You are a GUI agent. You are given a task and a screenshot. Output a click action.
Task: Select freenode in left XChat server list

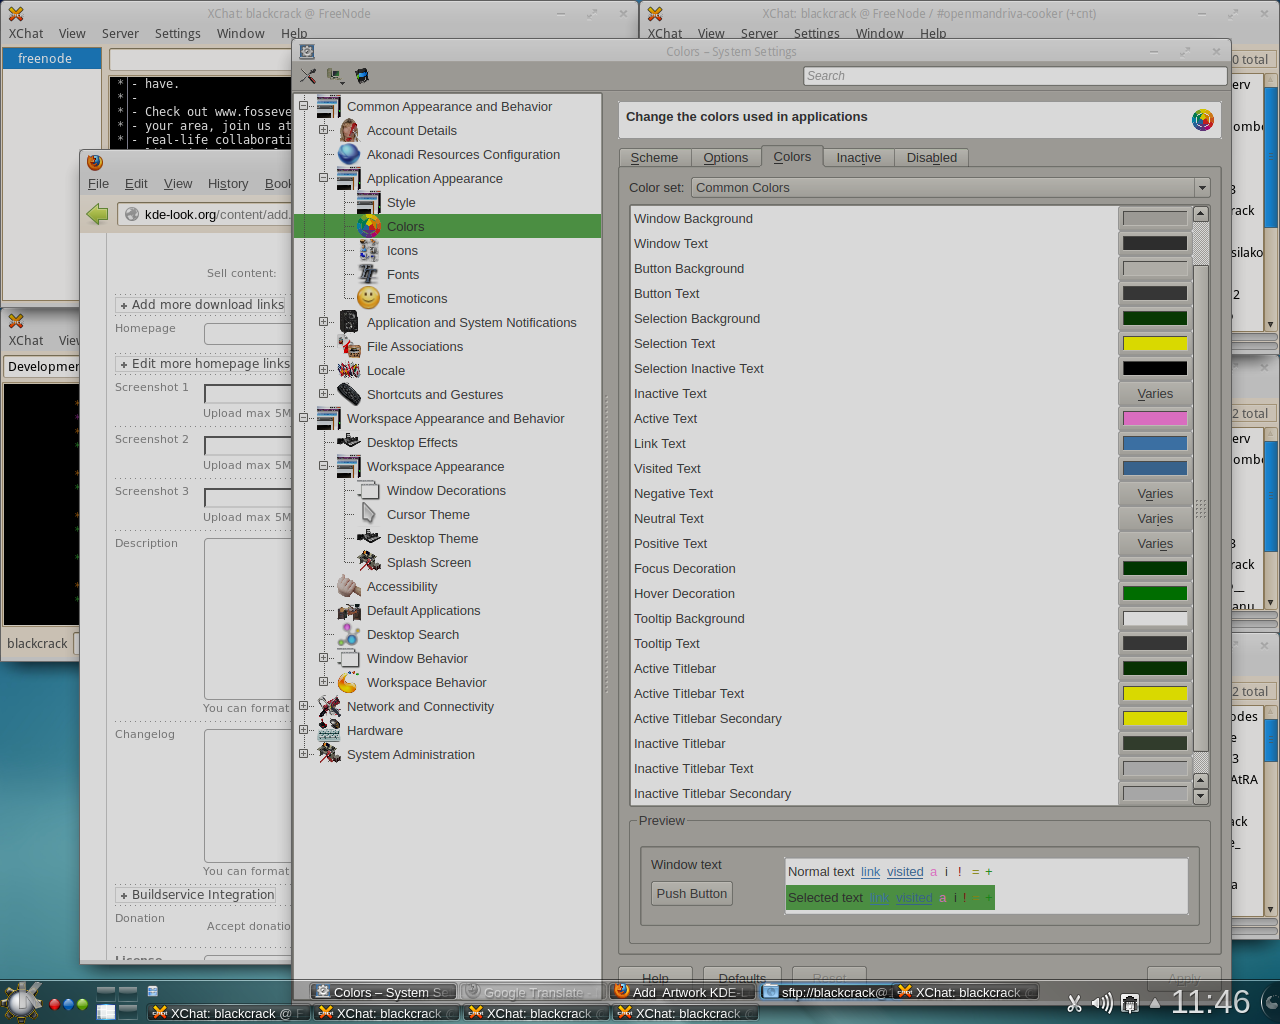point(52,58)
